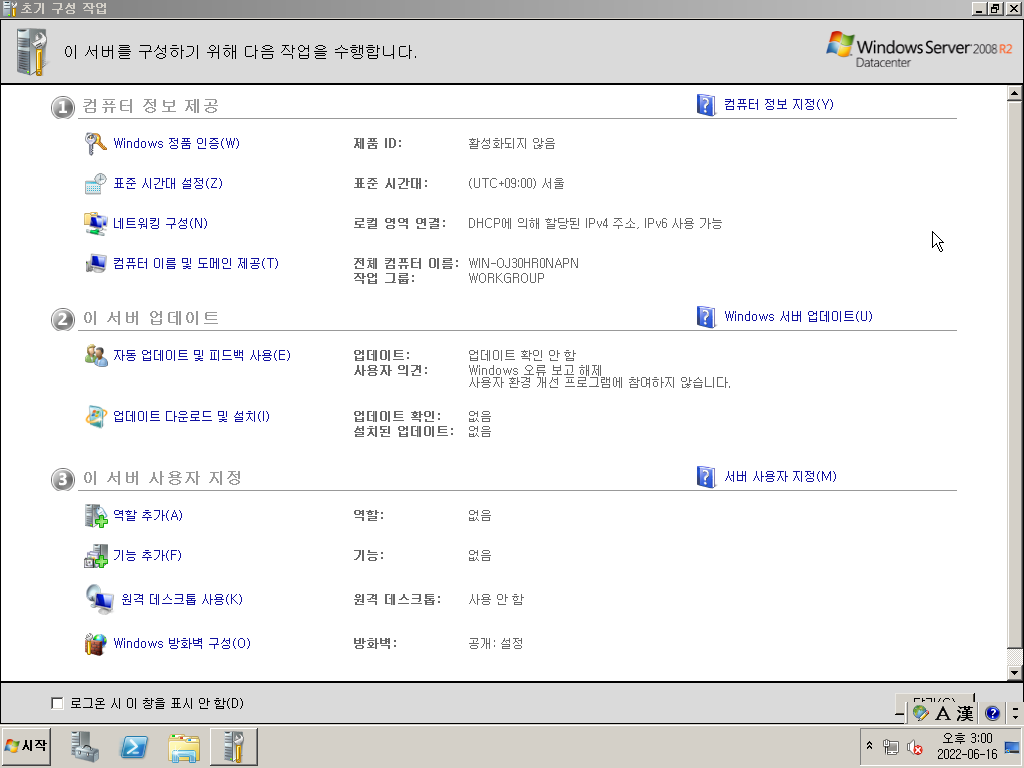1024x768 pixels.
Task: Click the Show desktop tray button
Action: [x=1012, y=746]
